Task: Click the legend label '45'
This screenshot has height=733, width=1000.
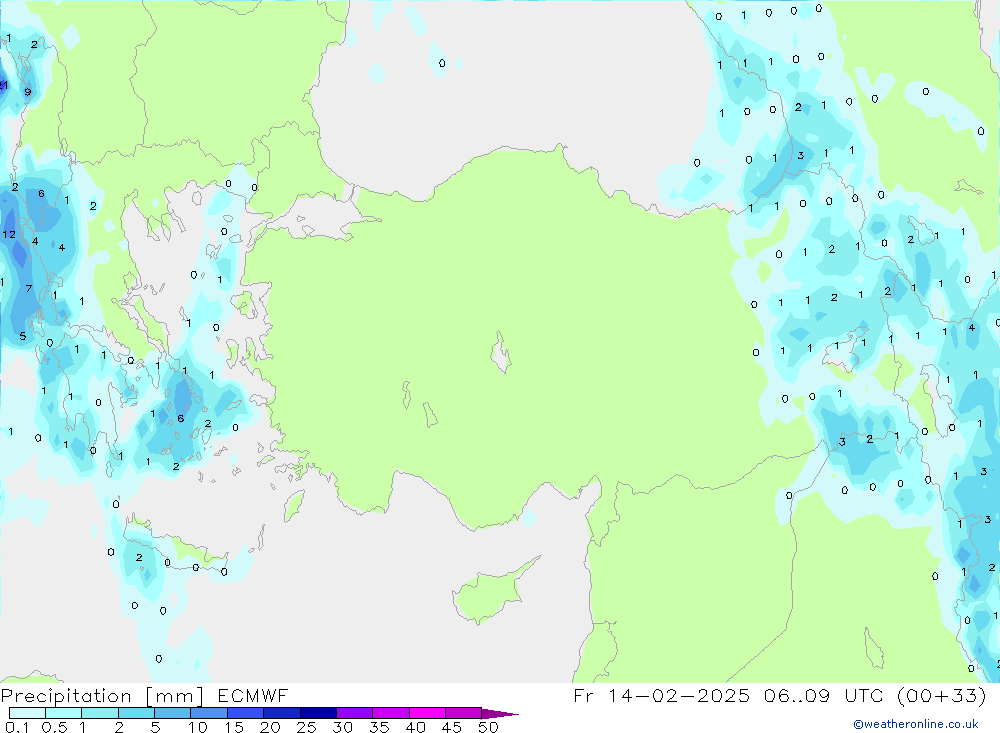Action: tap(452, 727)
